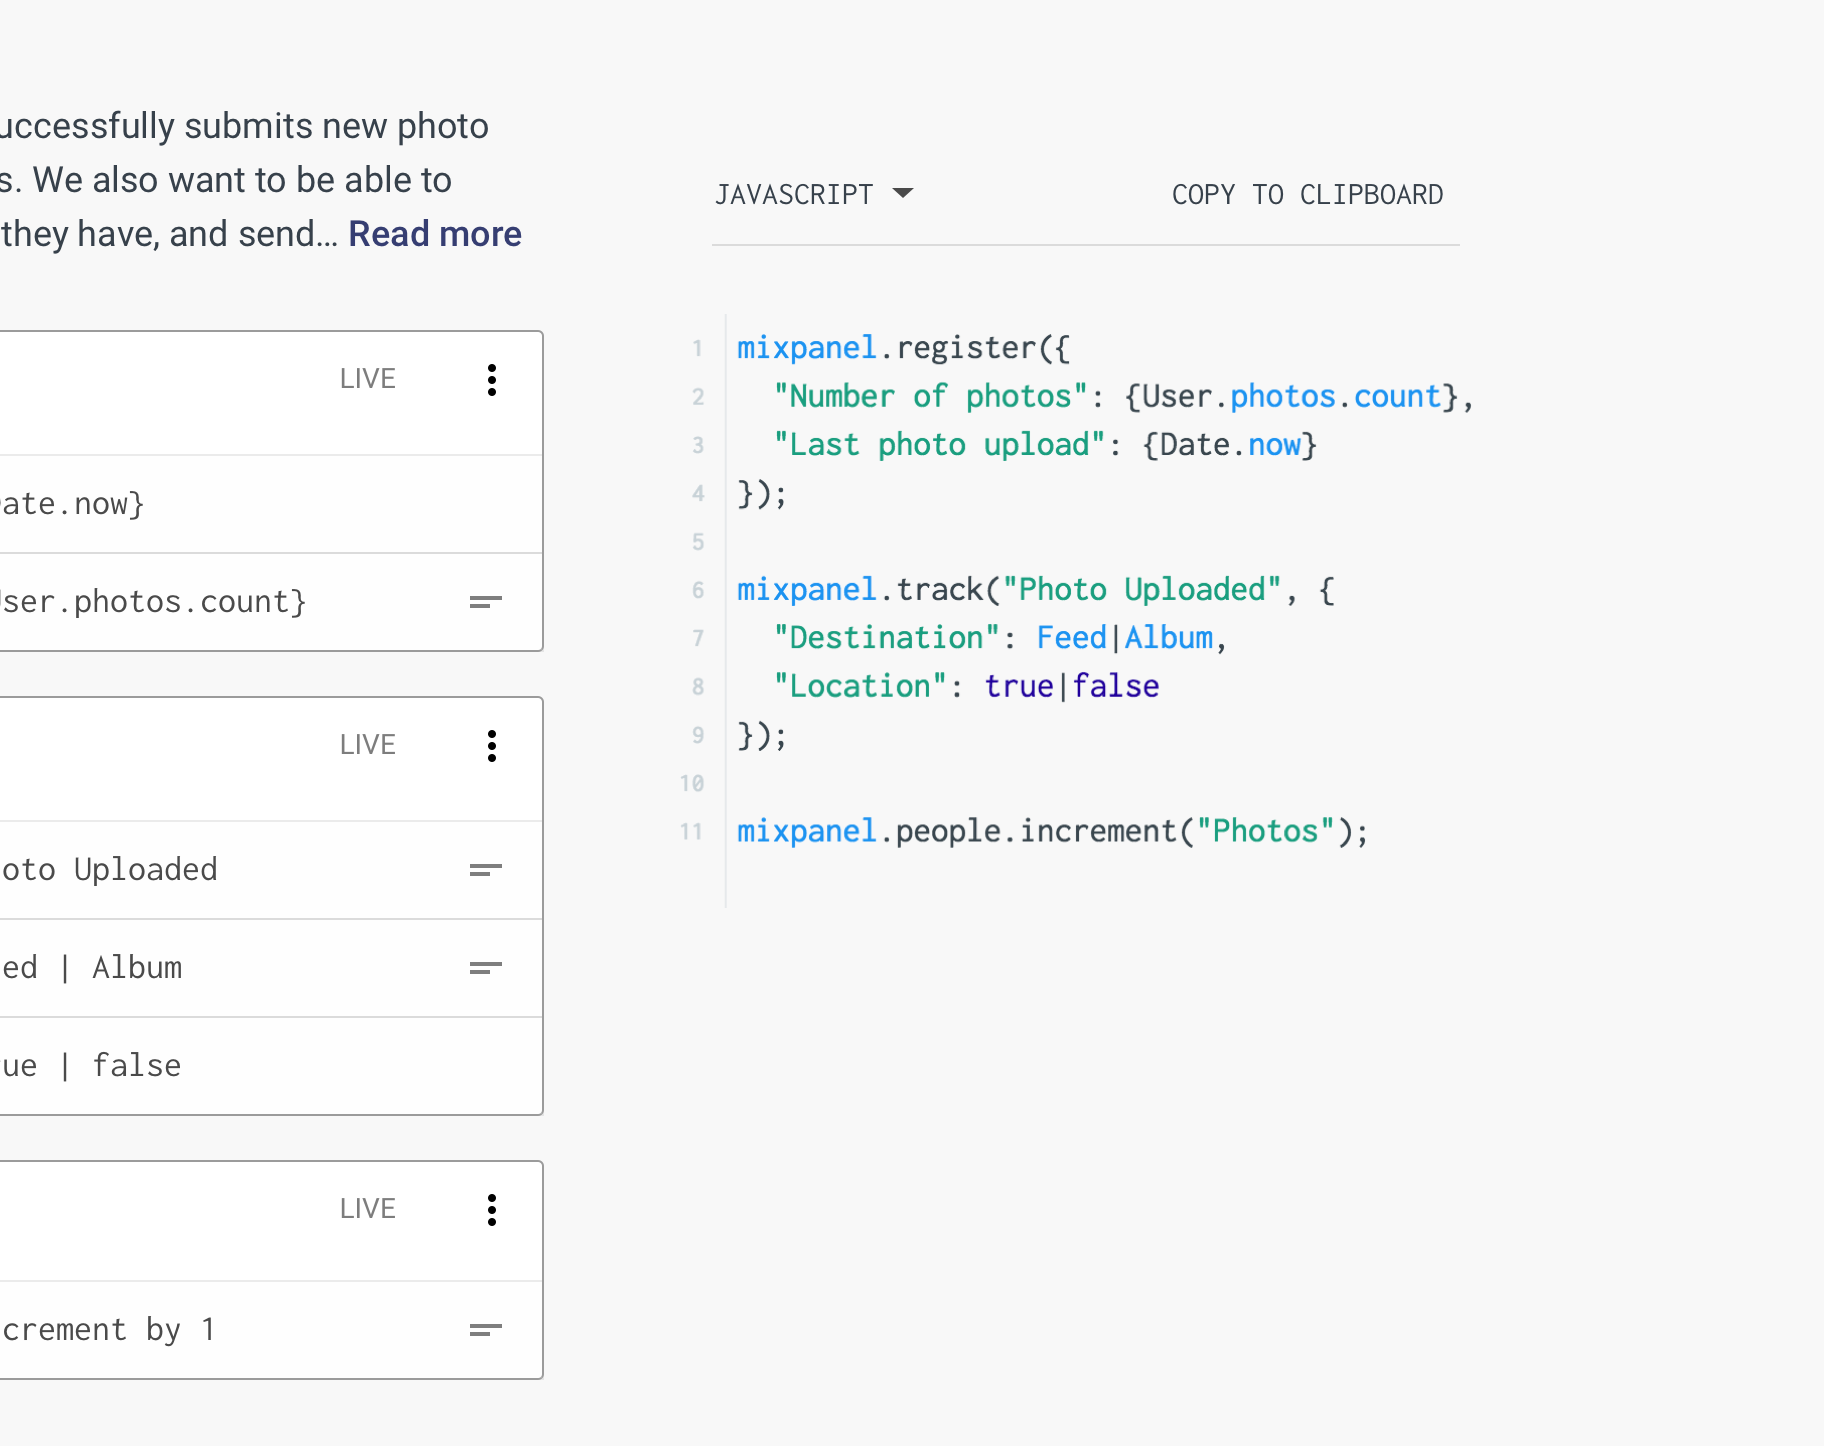Click the LIVE status on the first card
The width and height of the screenshot is (1824, 1446).
click(367, 379)
